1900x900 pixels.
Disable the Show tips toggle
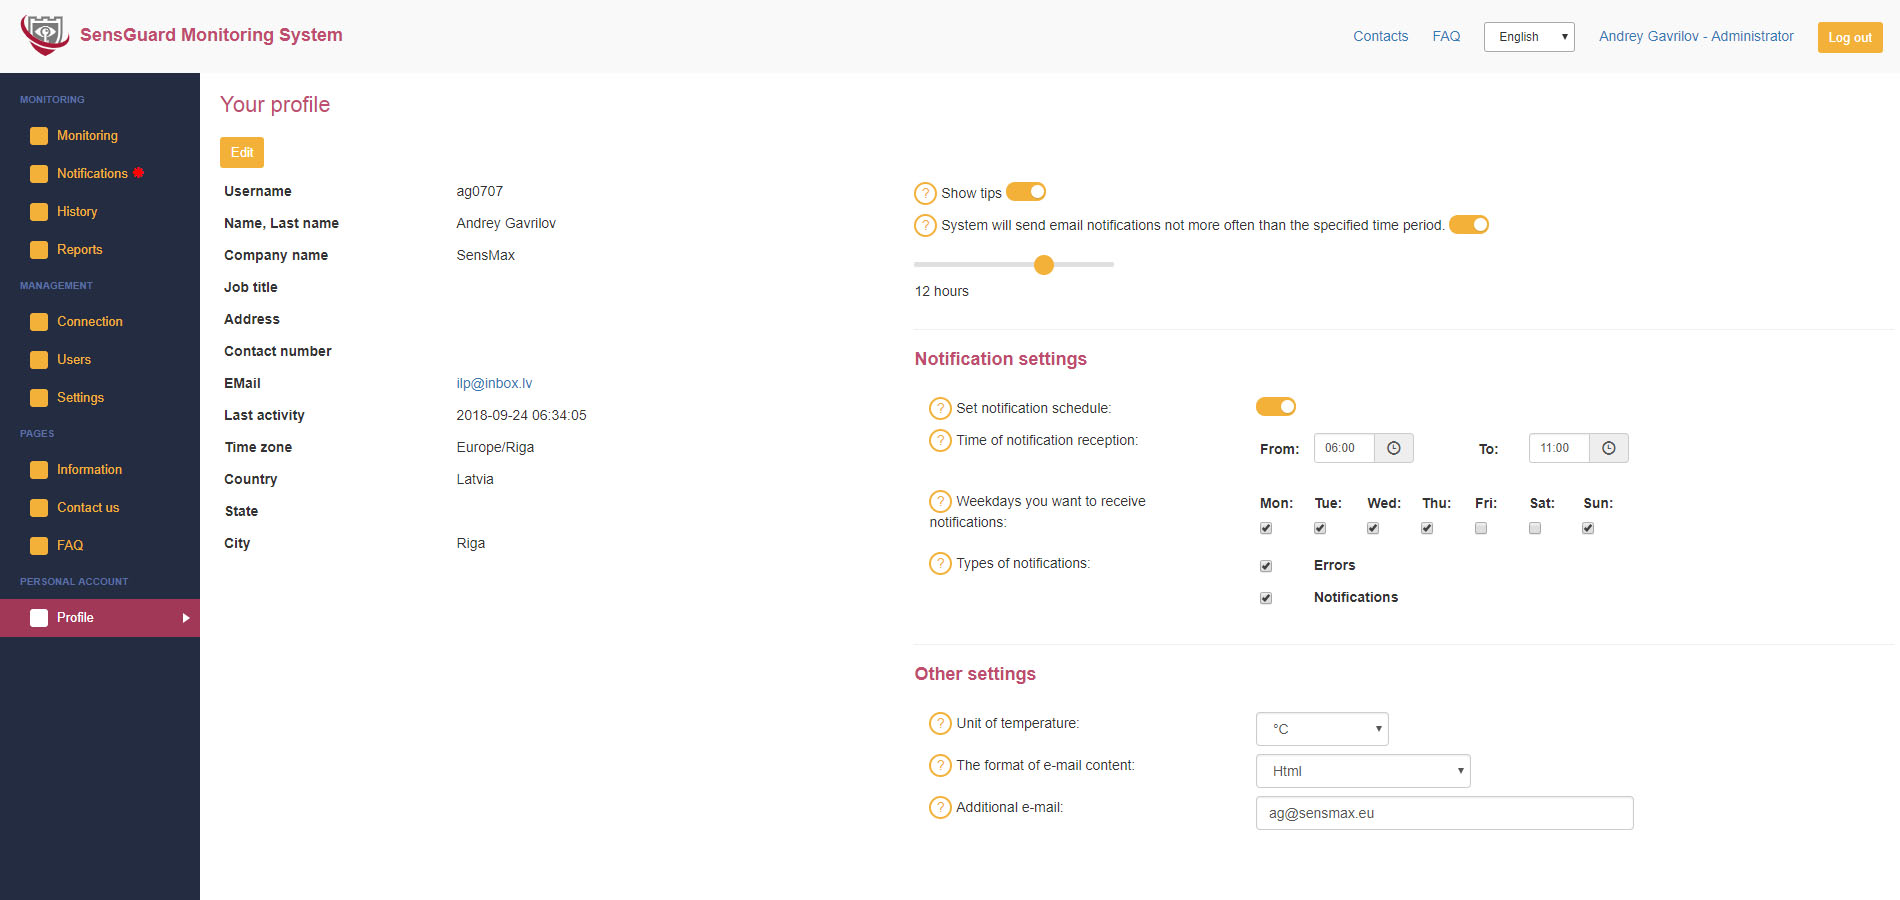coord(1028,191)
